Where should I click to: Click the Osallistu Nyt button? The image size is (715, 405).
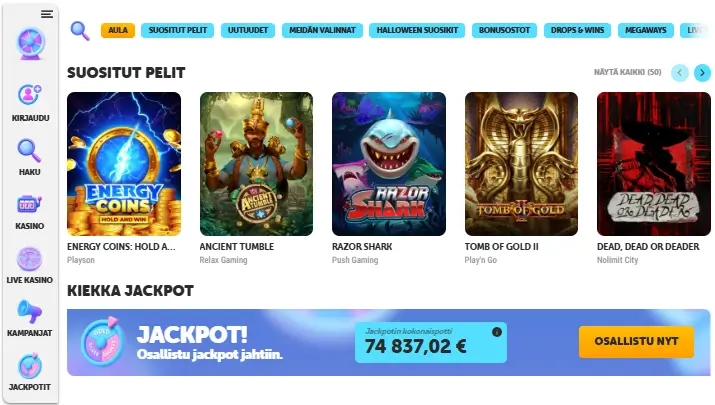pos(636,341)
